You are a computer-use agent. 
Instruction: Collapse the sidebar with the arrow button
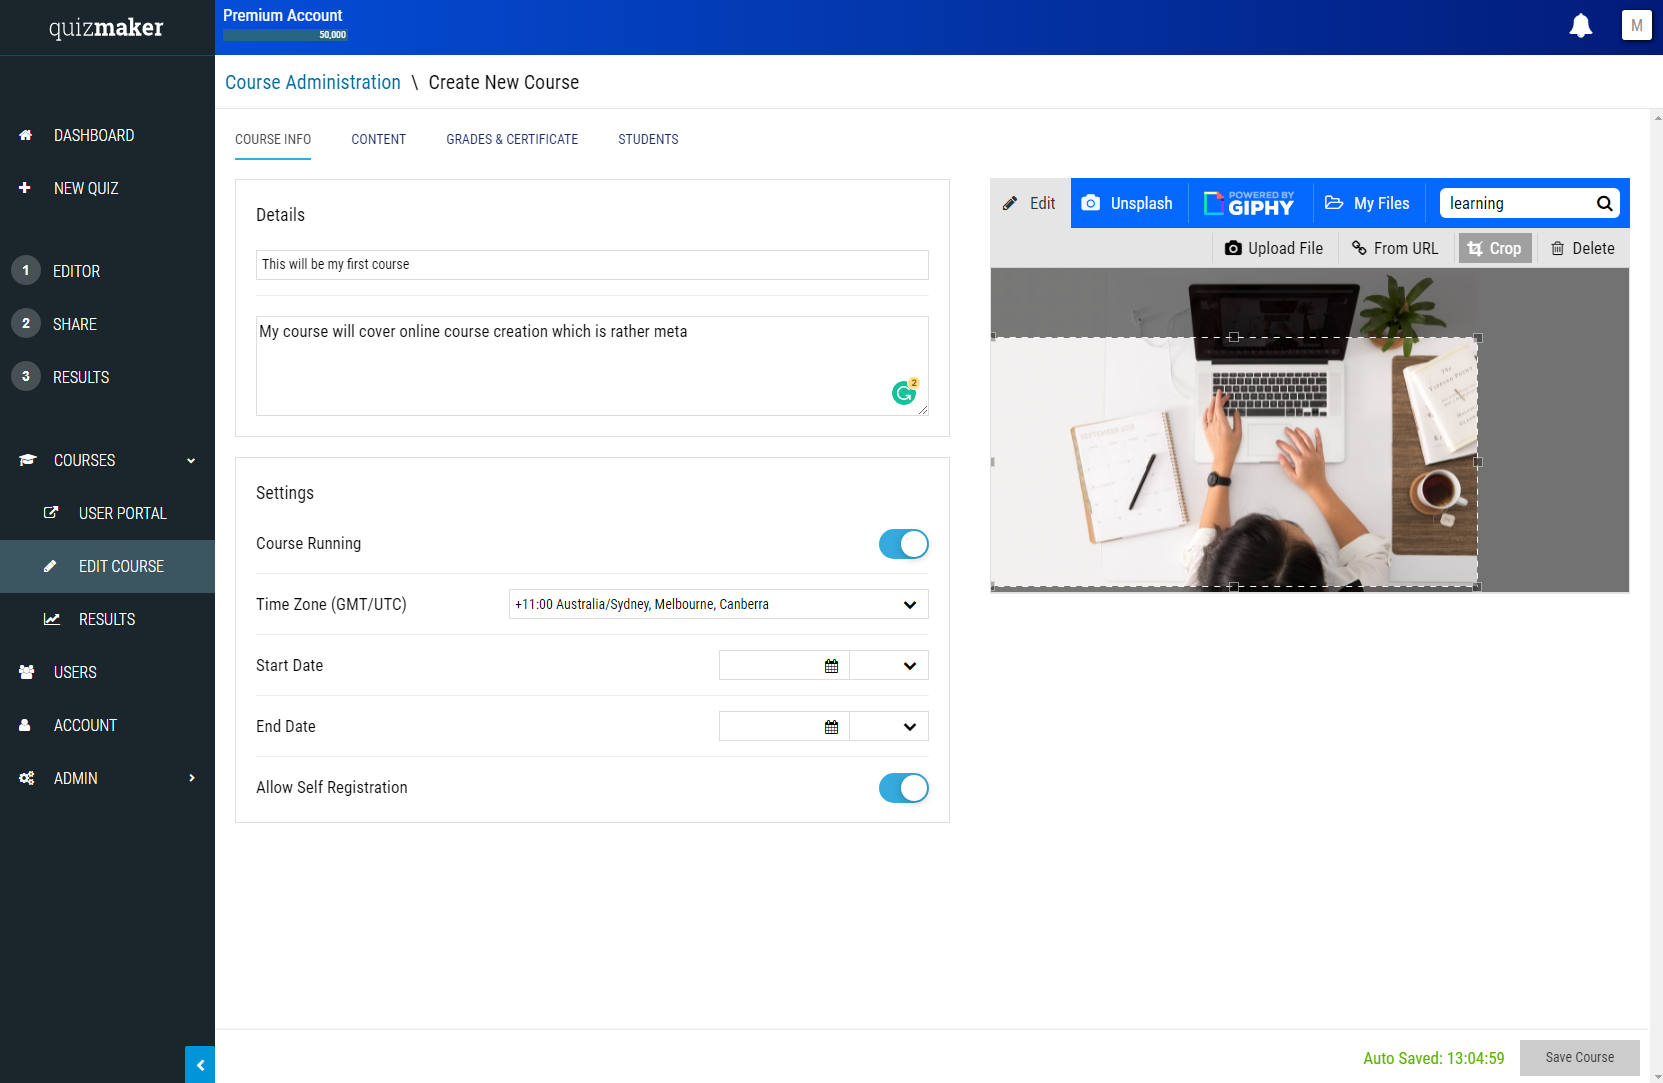pos(200,1065)
